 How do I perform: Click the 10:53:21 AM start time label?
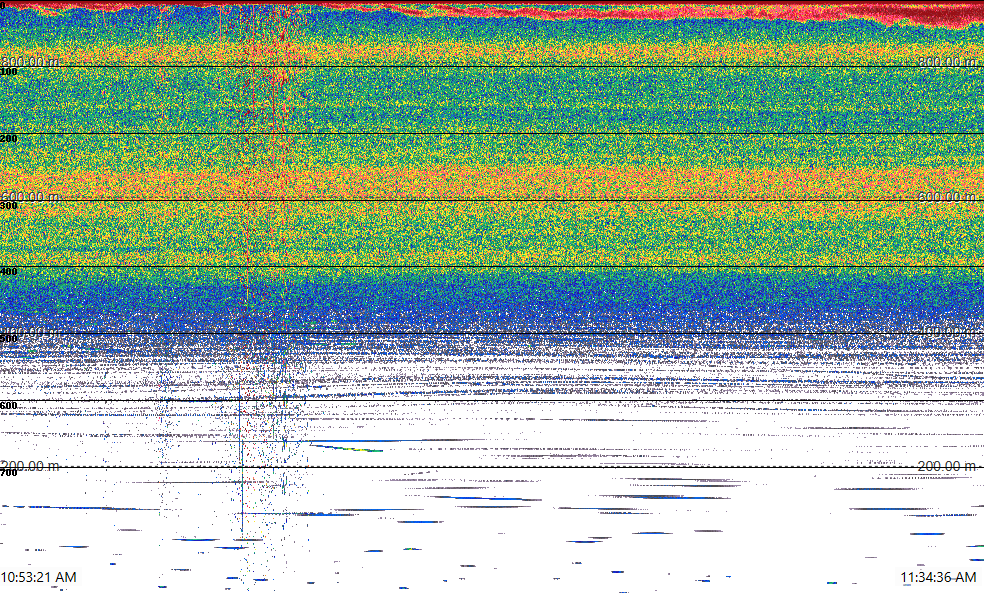tap(39, 577)
